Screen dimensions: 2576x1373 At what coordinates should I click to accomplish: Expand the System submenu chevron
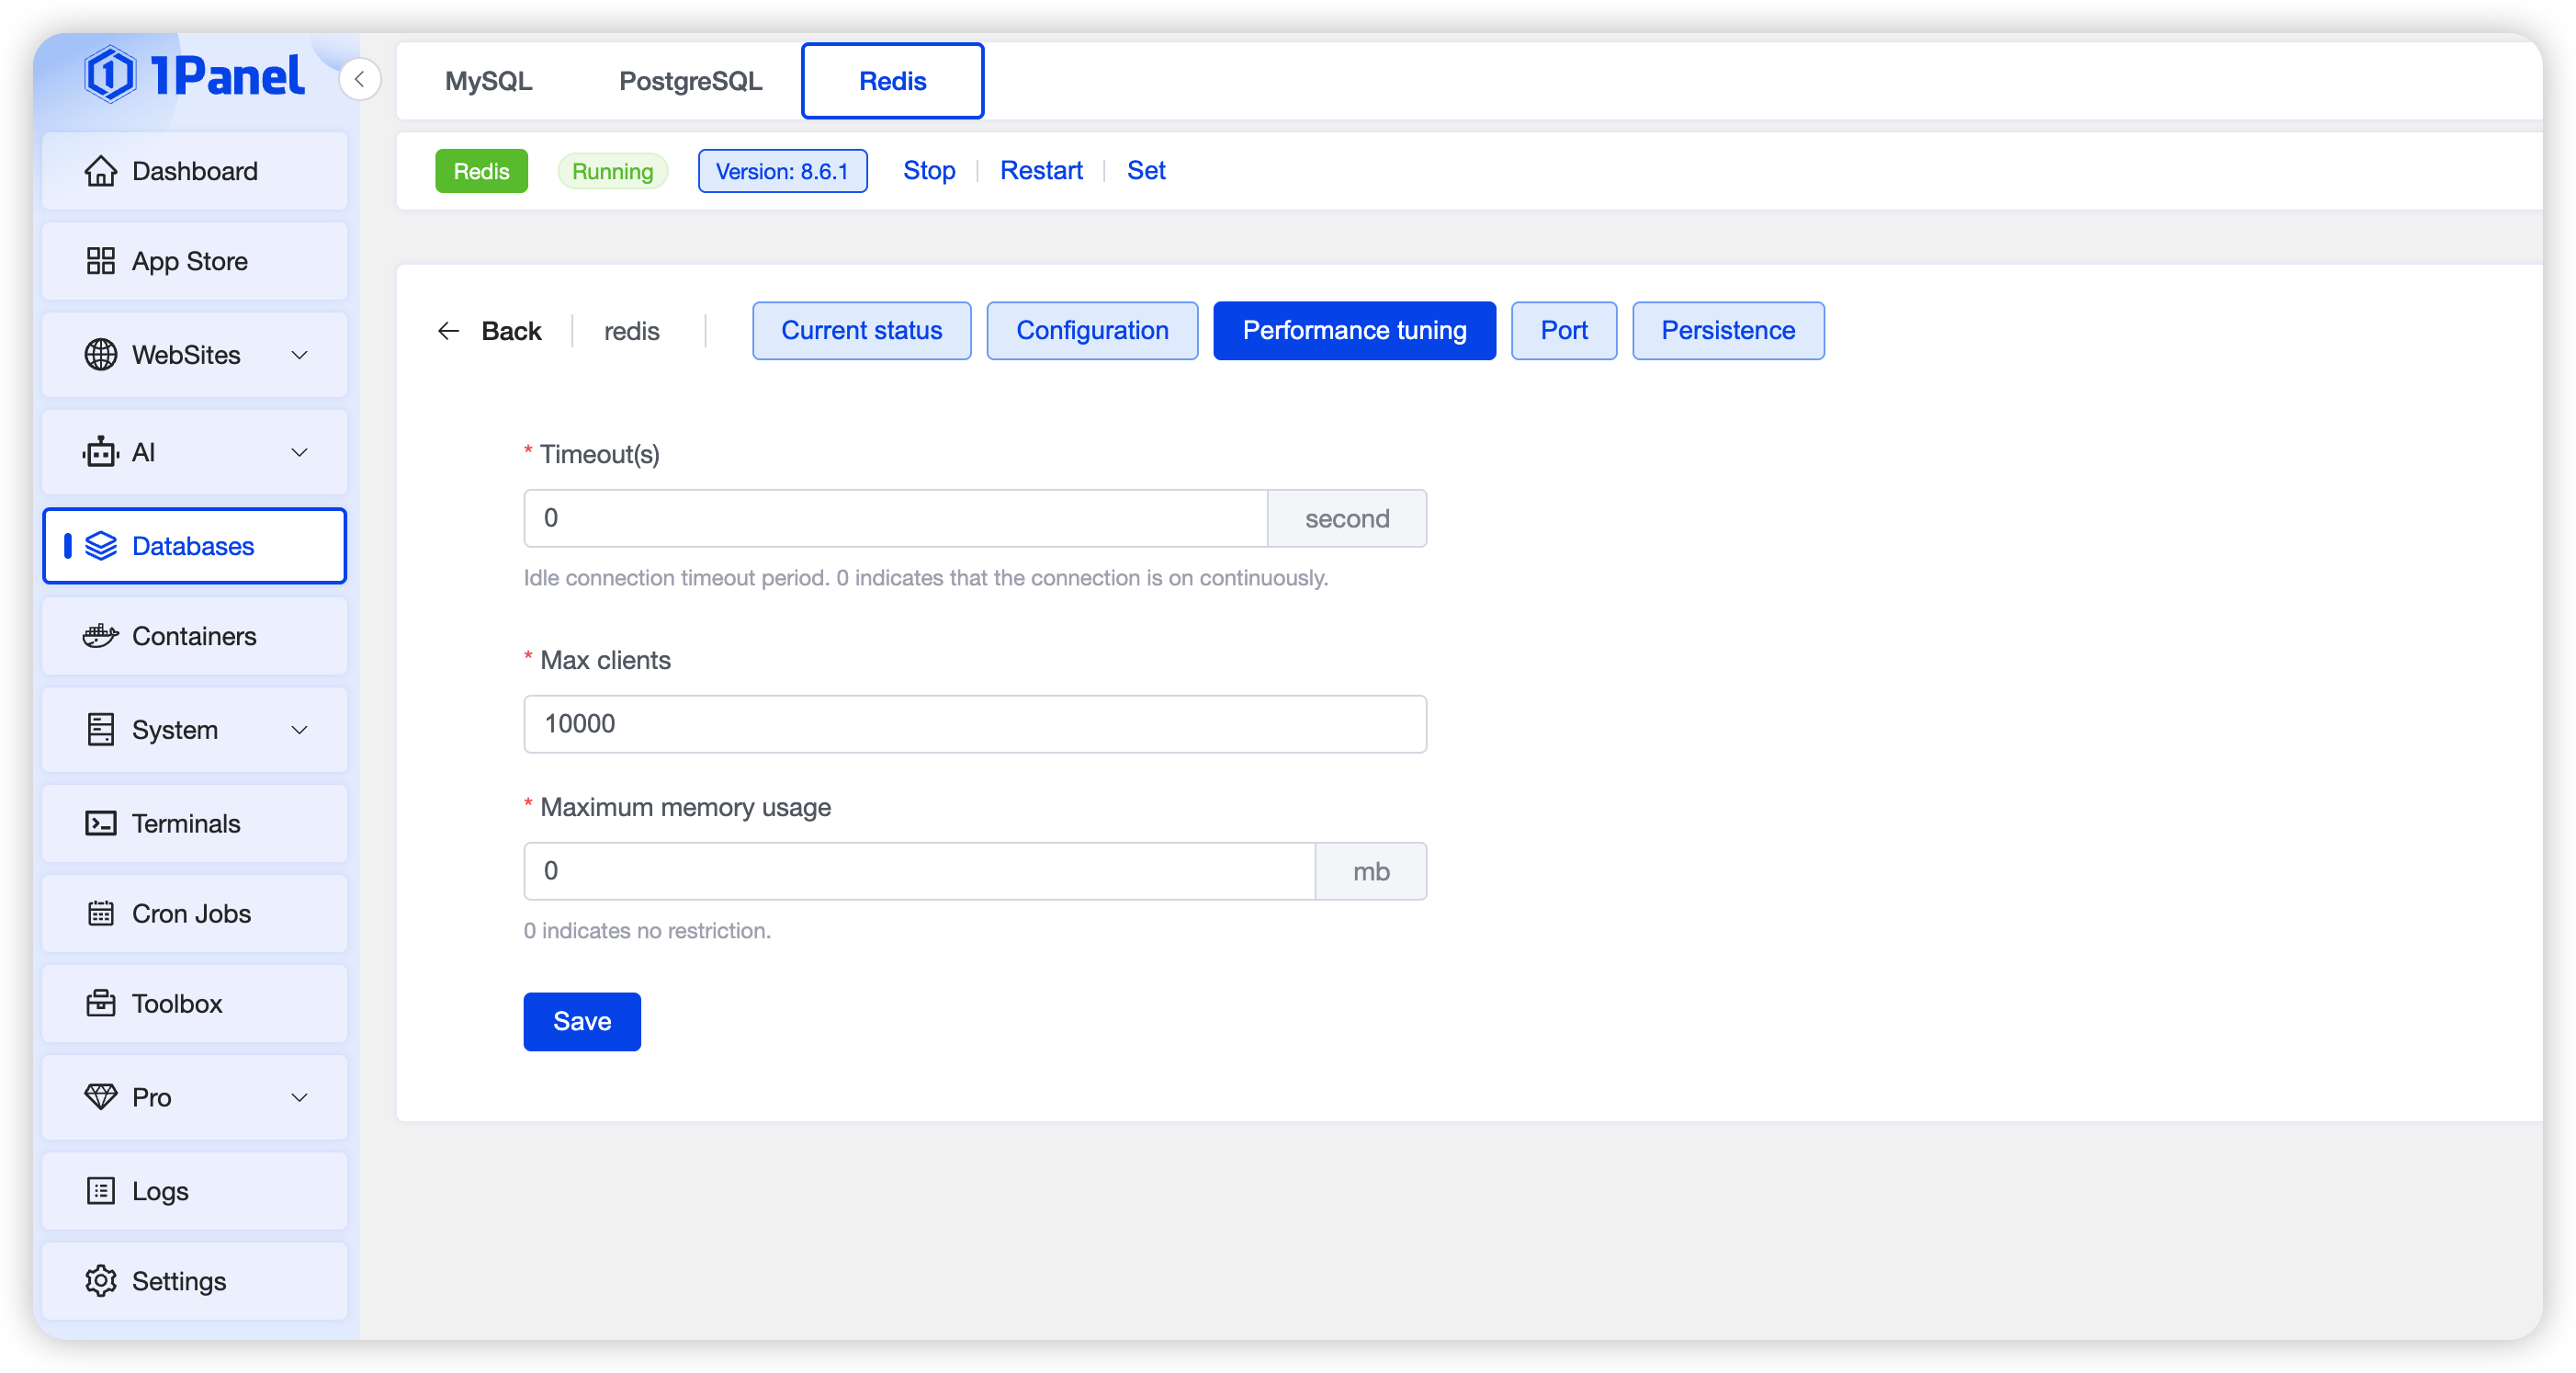pyautogui.click(x=299, y=730)
